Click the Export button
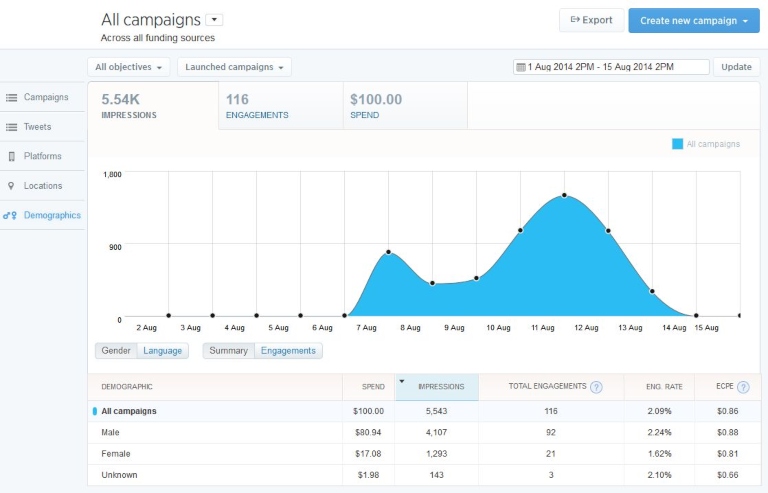Screen dimensions: 768x493 (x=591, y=20)
